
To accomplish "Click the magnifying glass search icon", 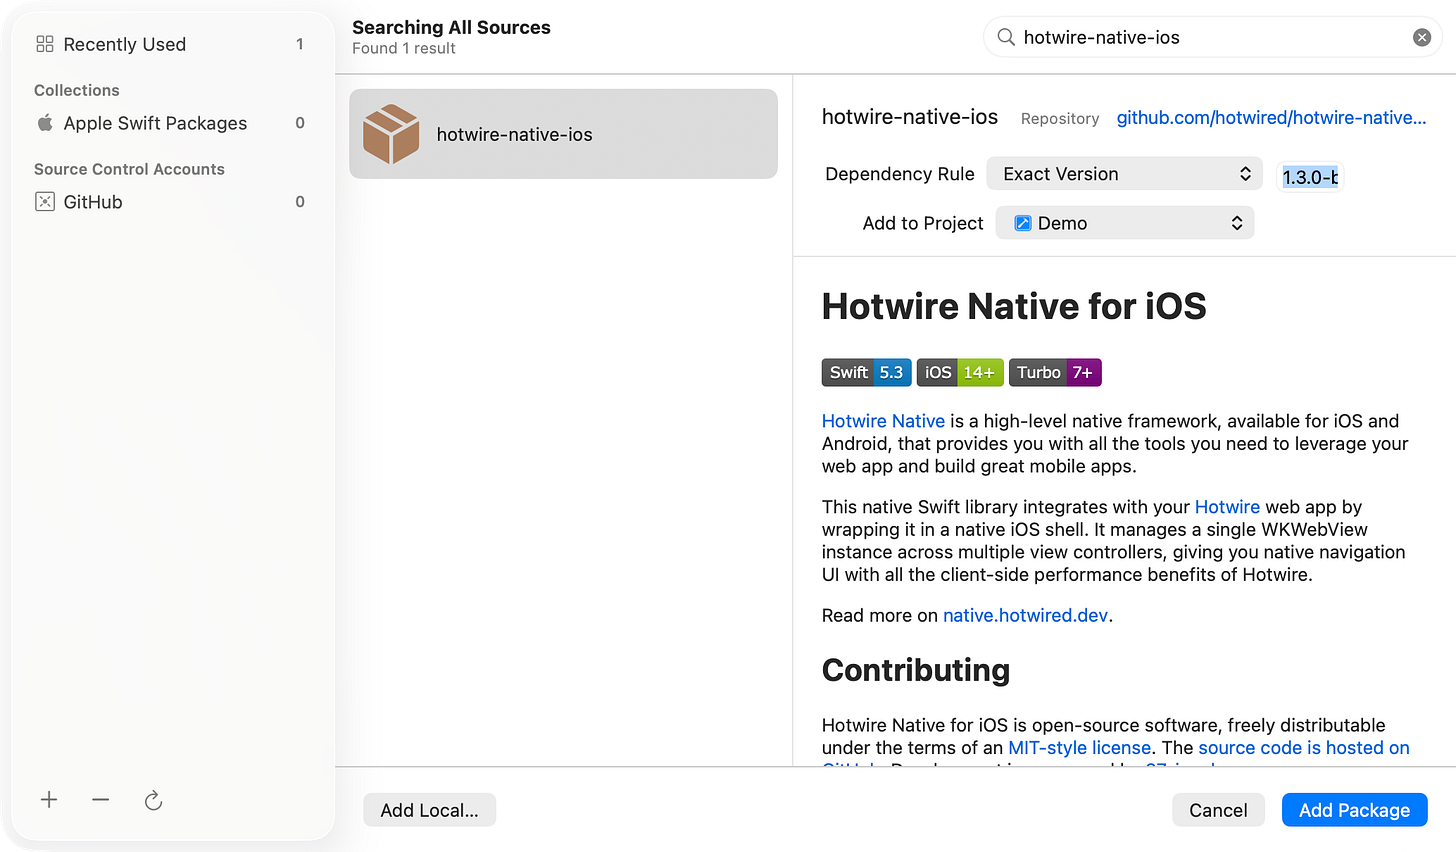I will coord(1006,37).
